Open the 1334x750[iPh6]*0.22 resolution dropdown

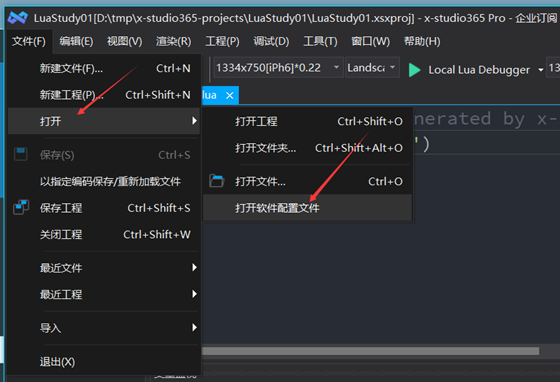[x=278, y=67]
